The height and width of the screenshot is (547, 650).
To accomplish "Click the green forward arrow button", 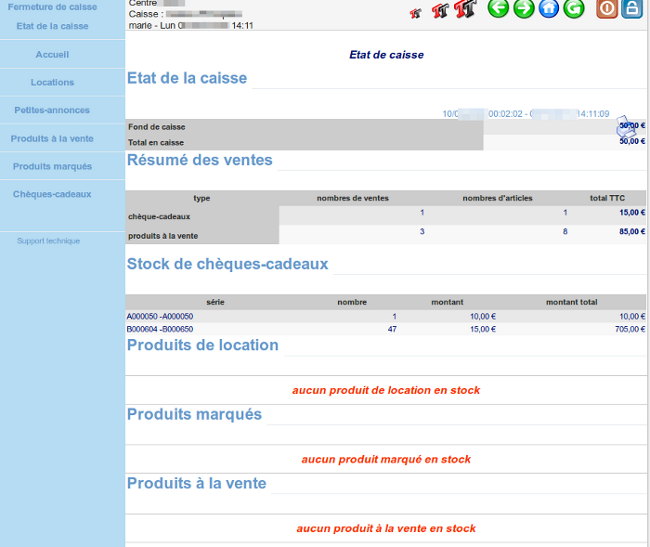I will pos(523,9).
